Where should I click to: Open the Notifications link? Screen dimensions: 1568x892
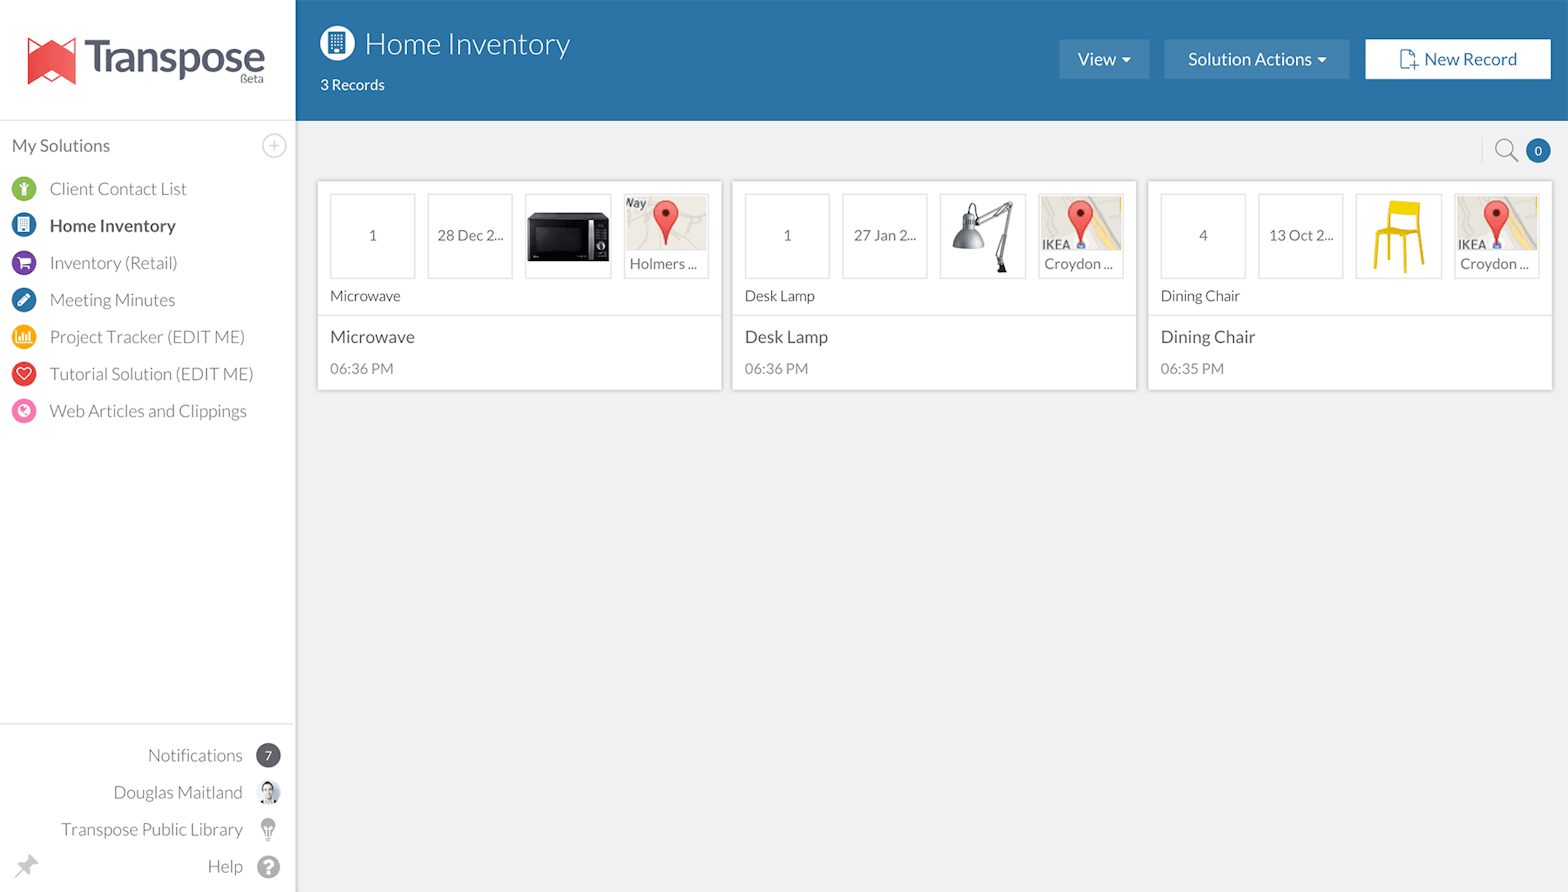[195, 755]
